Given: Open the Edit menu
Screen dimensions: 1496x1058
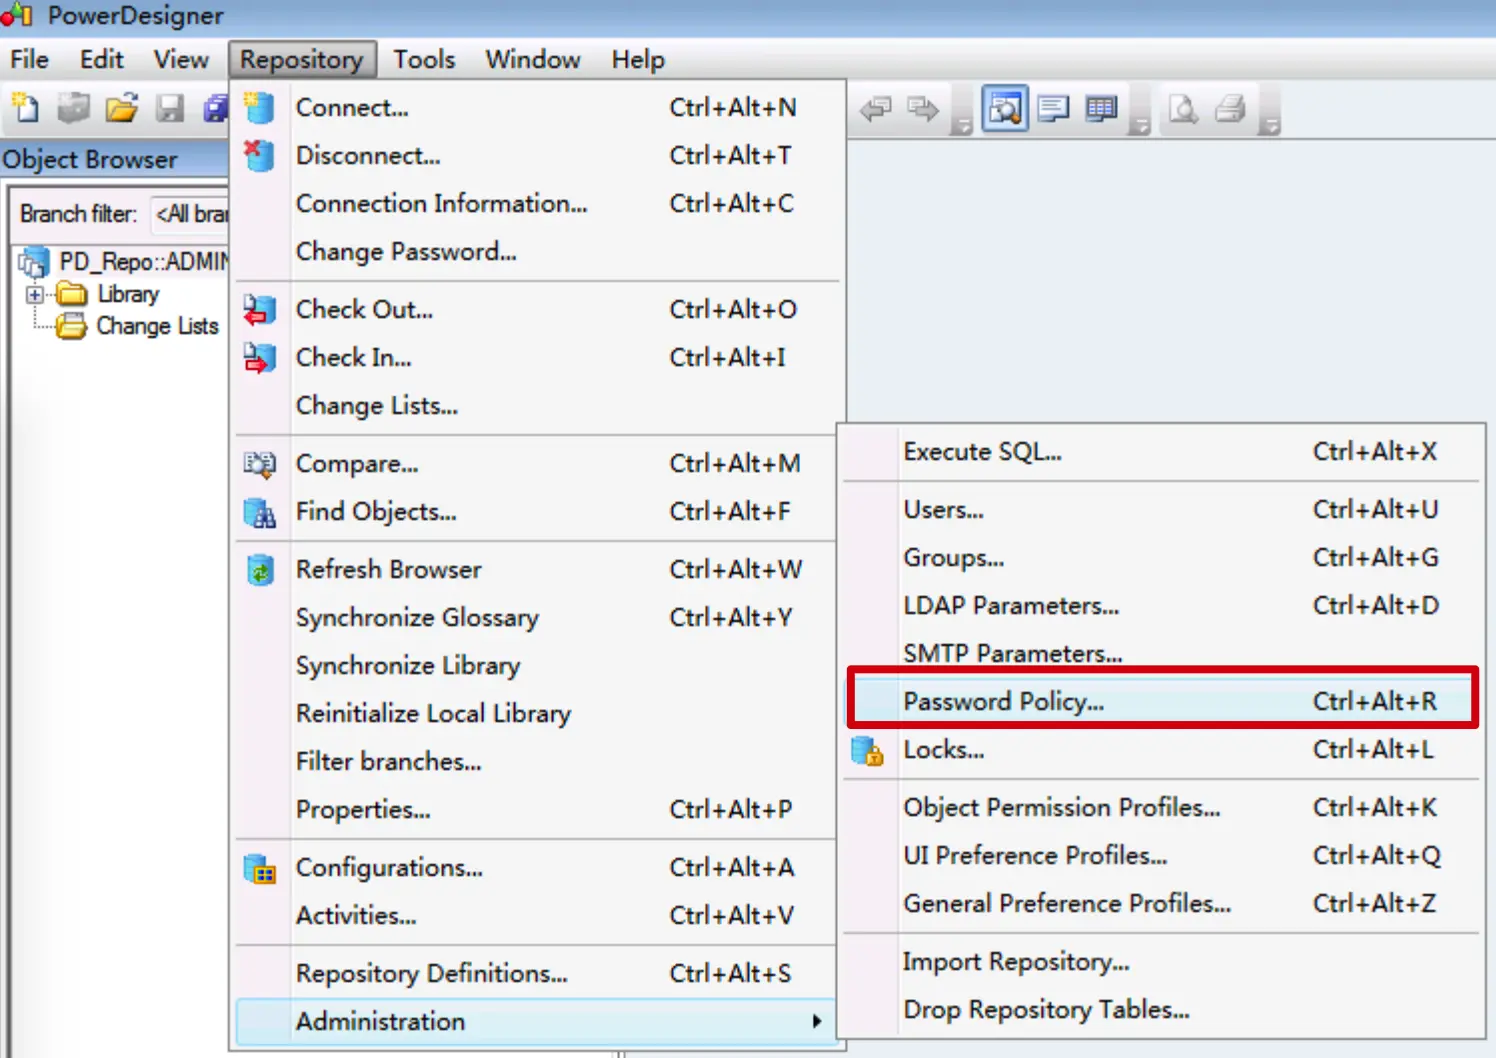Looking at the screenshot, I should pyautogui.click(x=101, y=60).
